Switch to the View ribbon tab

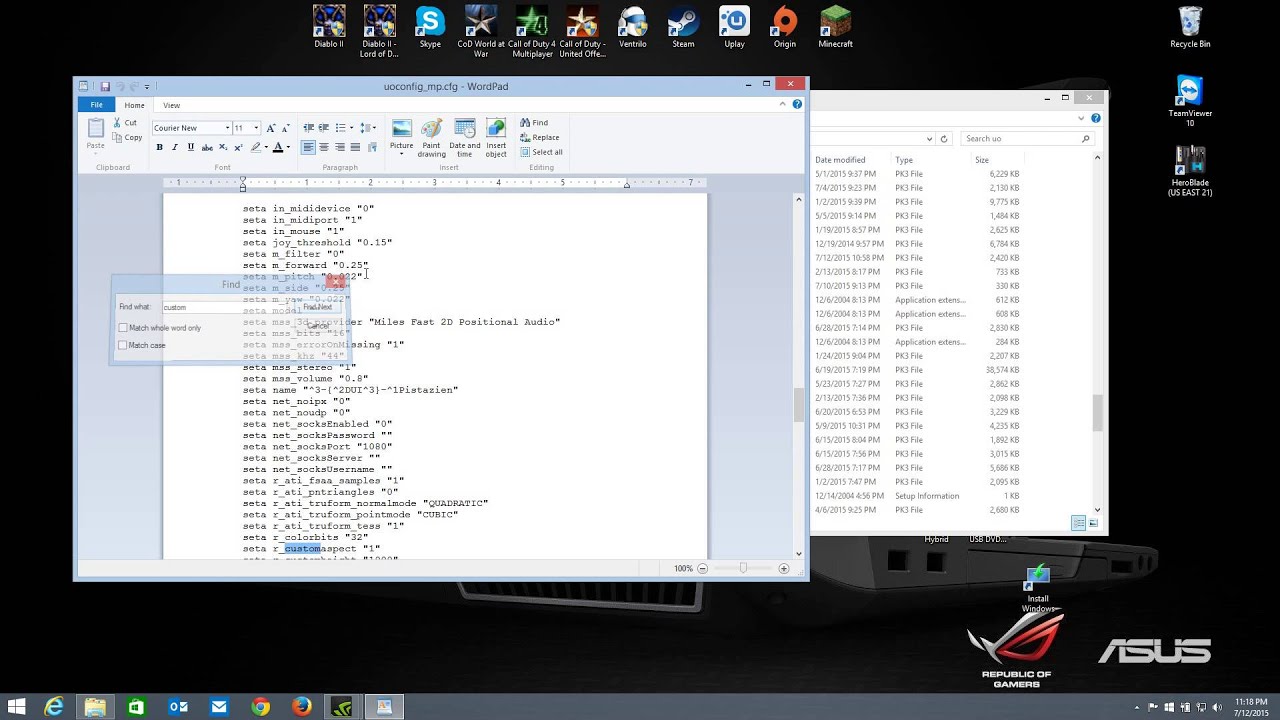point(172,105)
